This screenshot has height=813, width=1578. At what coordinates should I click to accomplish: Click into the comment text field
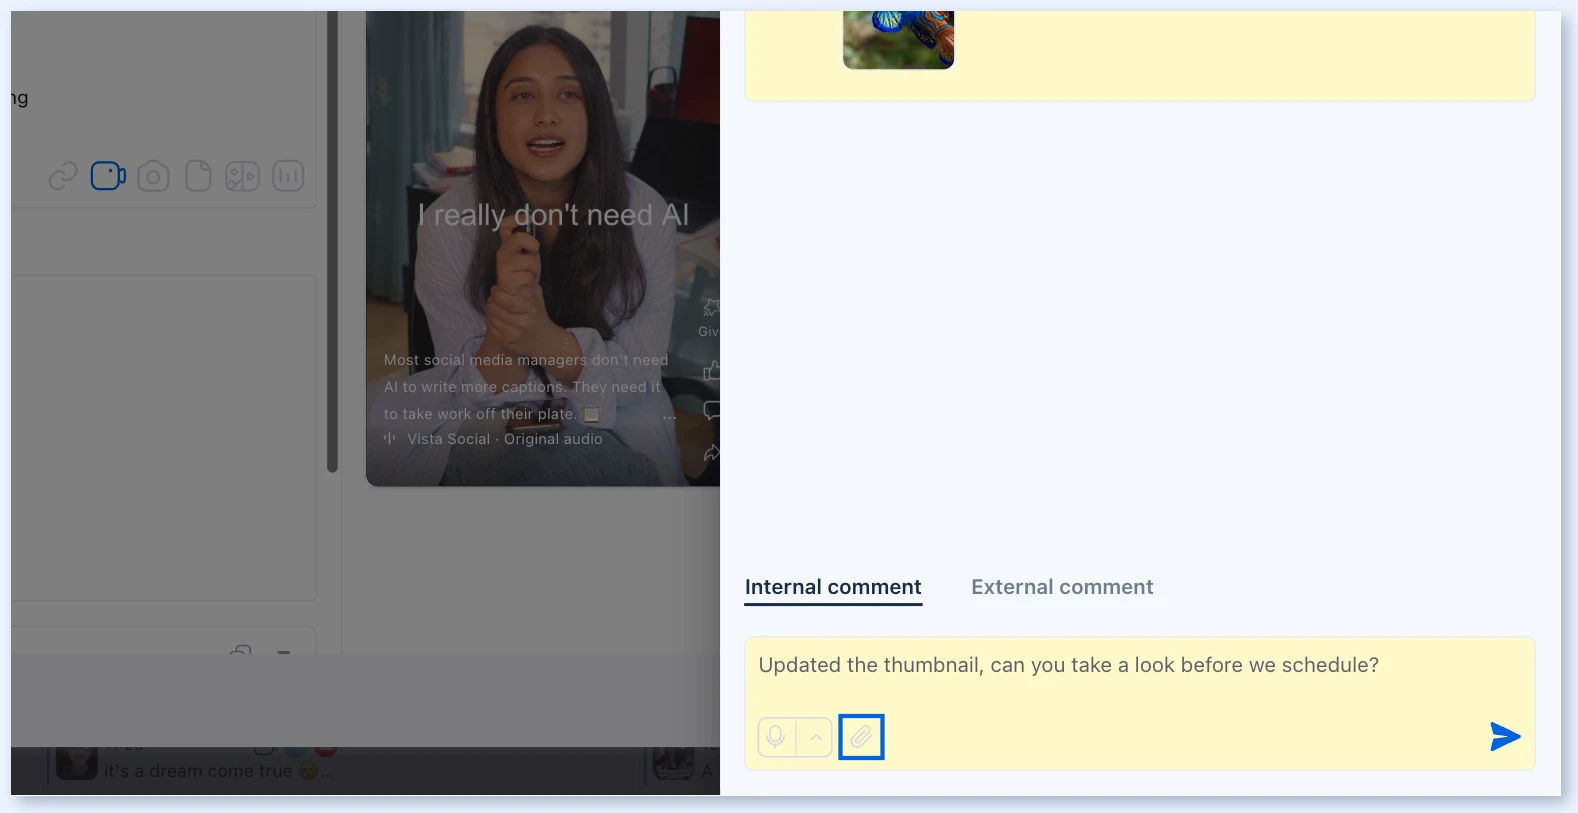(1139, 666)
